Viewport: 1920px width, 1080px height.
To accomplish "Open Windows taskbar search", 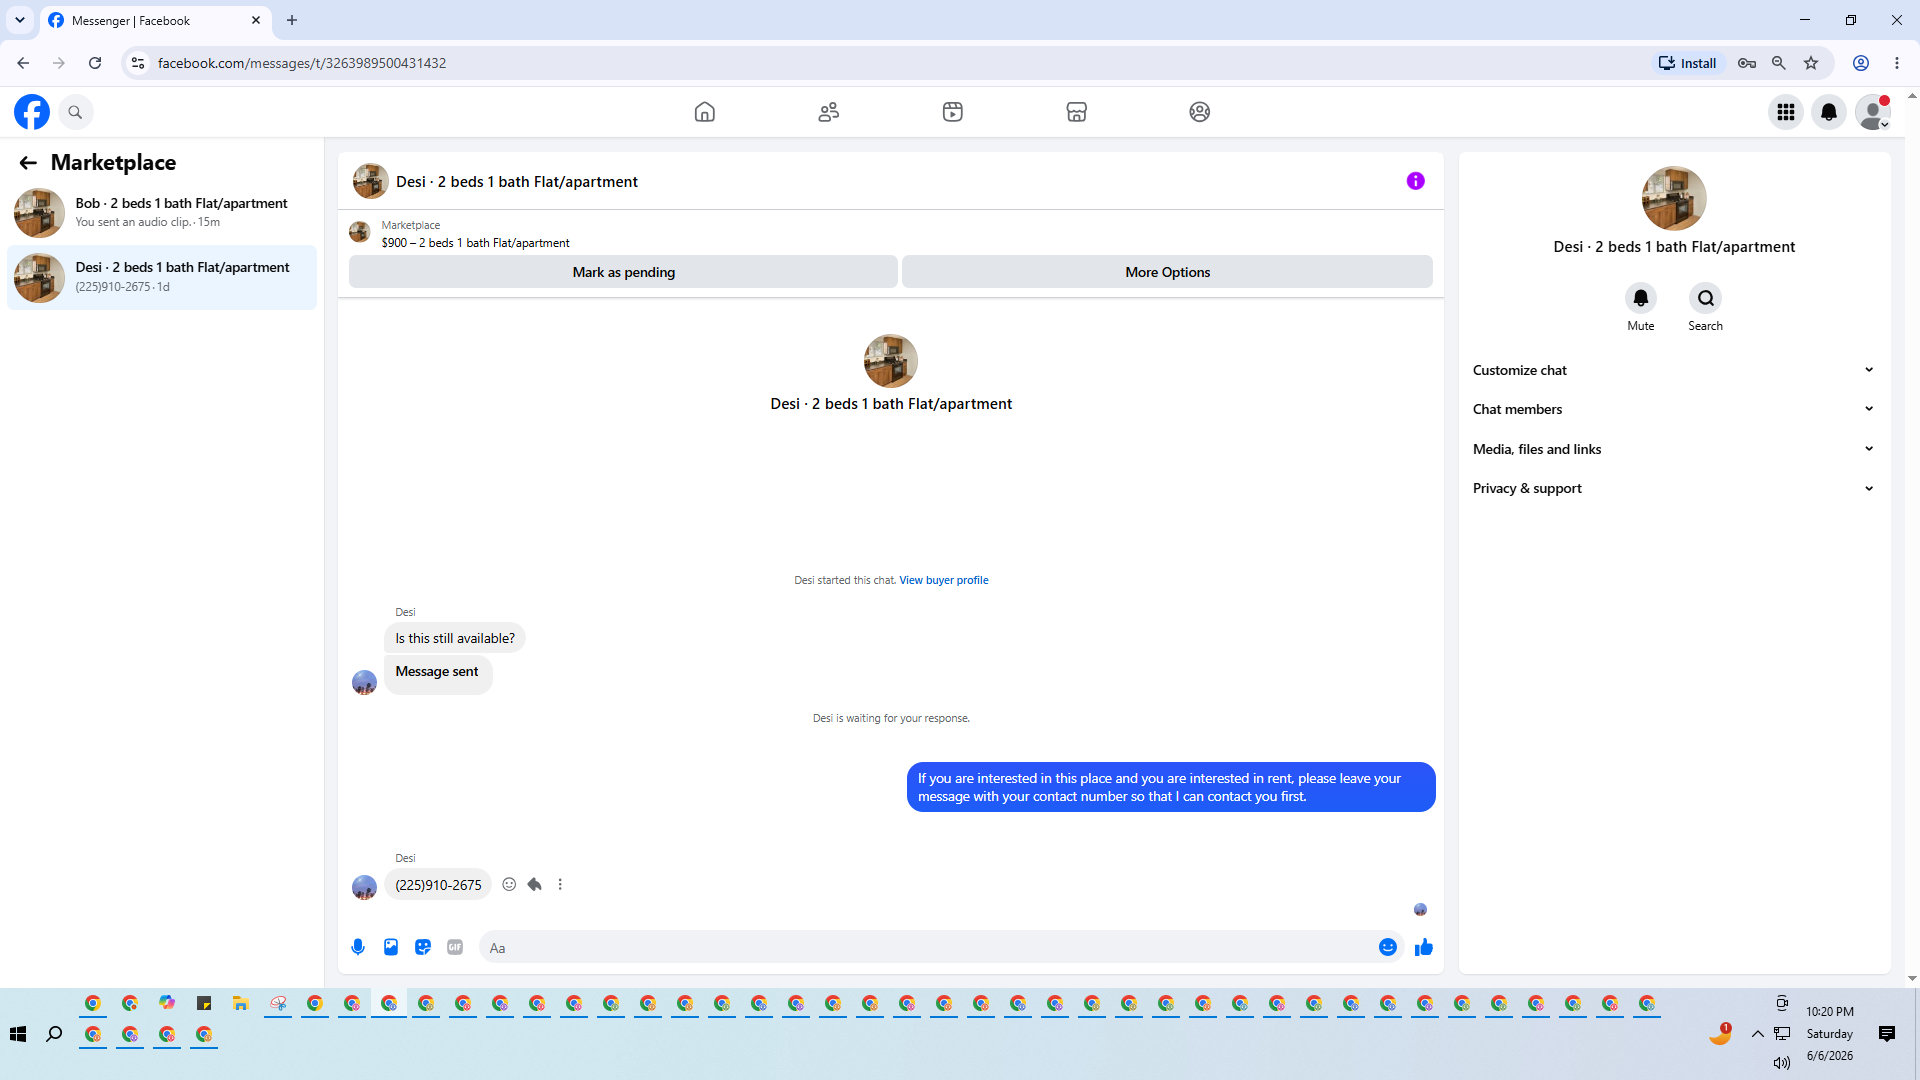I will (x=55, y=1034).
